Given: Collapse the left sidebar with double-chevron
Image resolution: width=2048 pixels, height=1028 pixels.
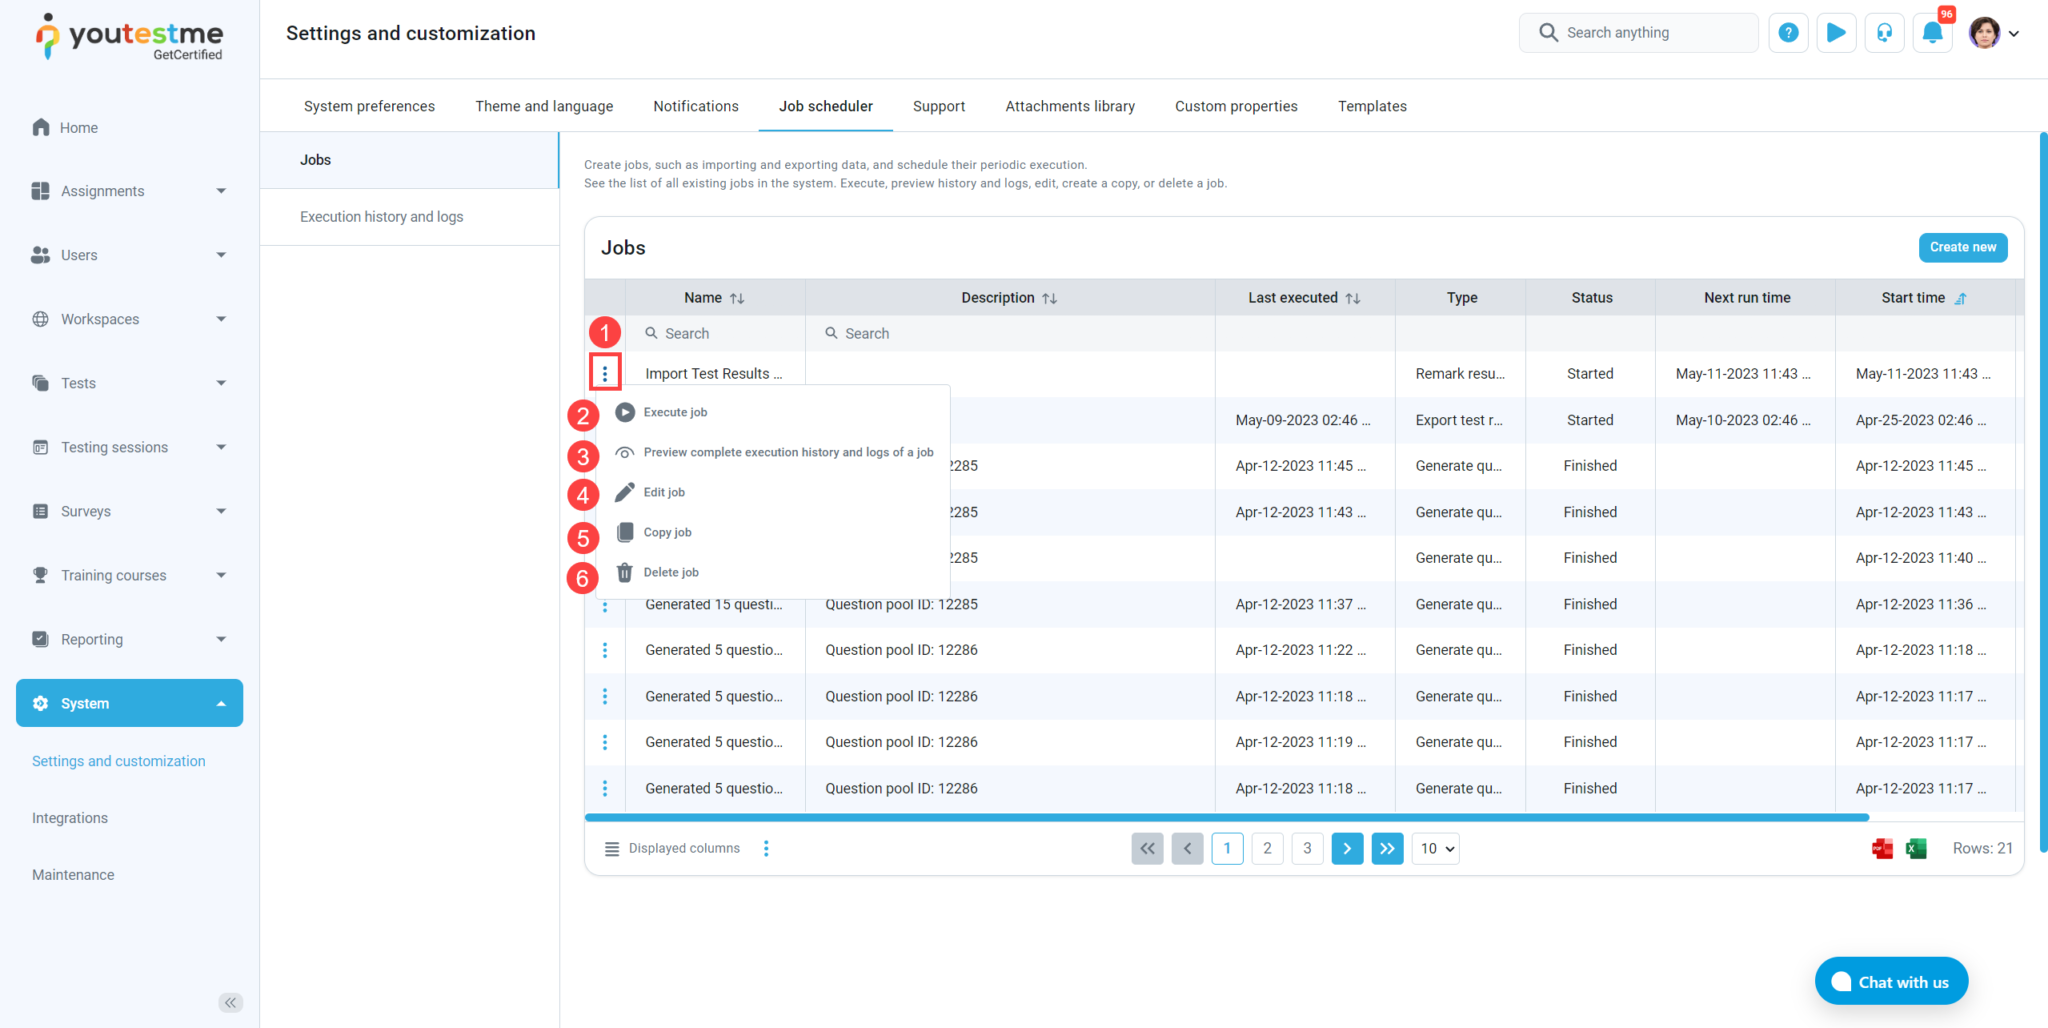Looking at the screenshot, I should click(231, 1003).
